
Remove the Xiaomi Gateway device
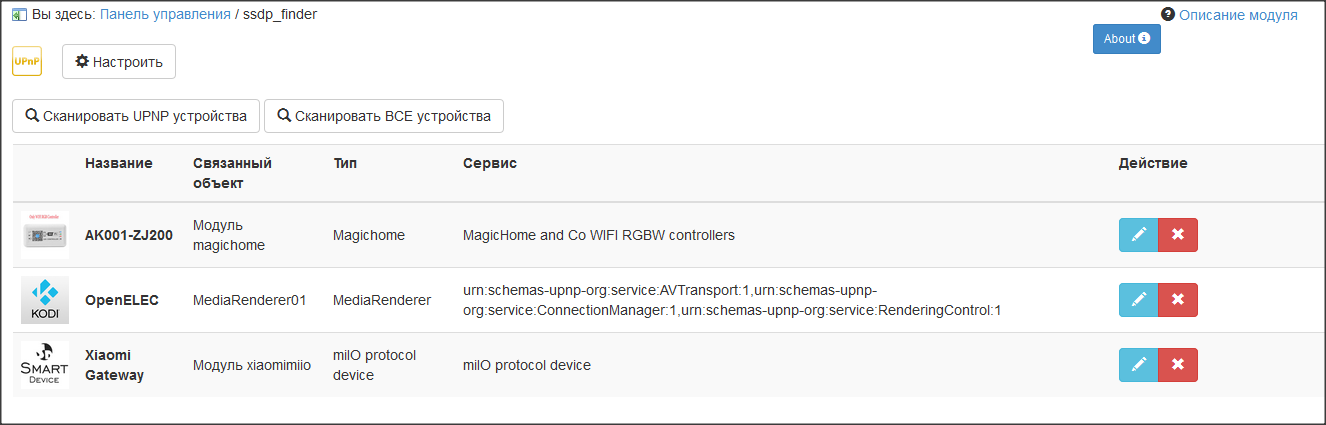[1177, 365]
